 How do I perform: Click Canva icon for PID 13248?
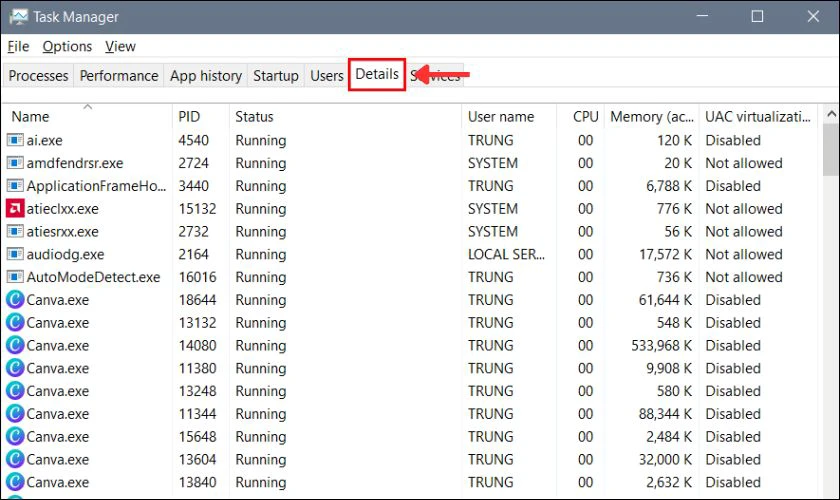click(15, 391)
